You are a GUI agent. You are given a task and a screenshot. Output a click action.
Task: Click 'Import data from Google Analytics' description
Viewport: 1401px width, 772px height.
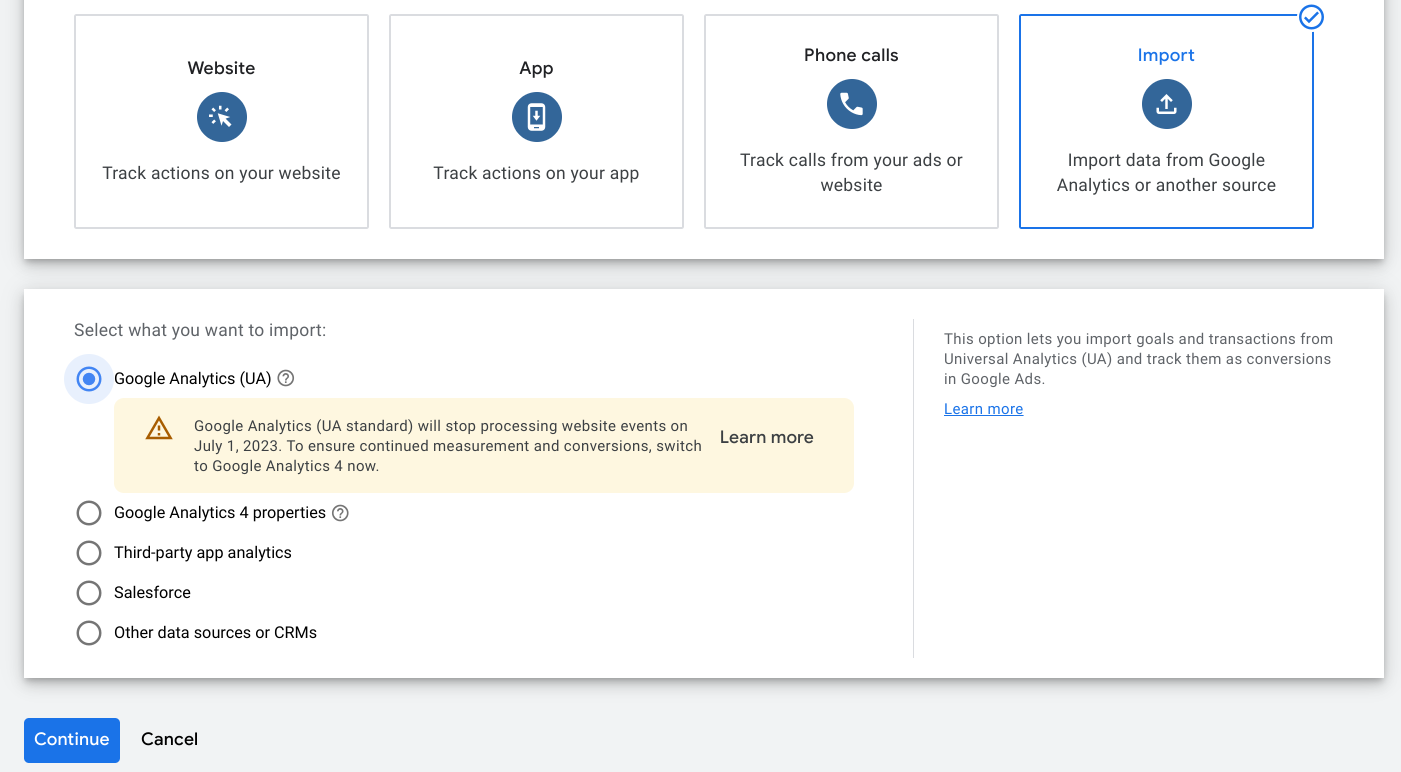click(x=1166, y=173)
